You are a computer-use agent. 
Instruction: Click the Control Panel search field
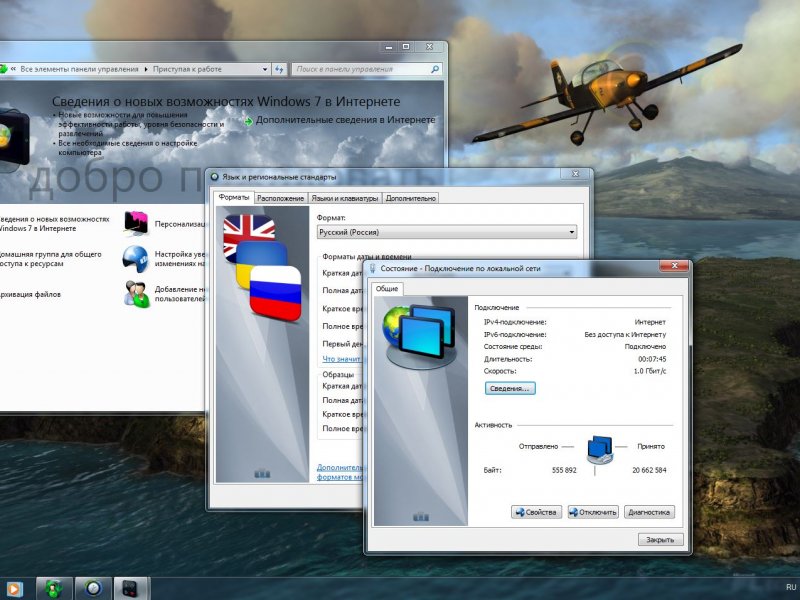pos(367,69)
